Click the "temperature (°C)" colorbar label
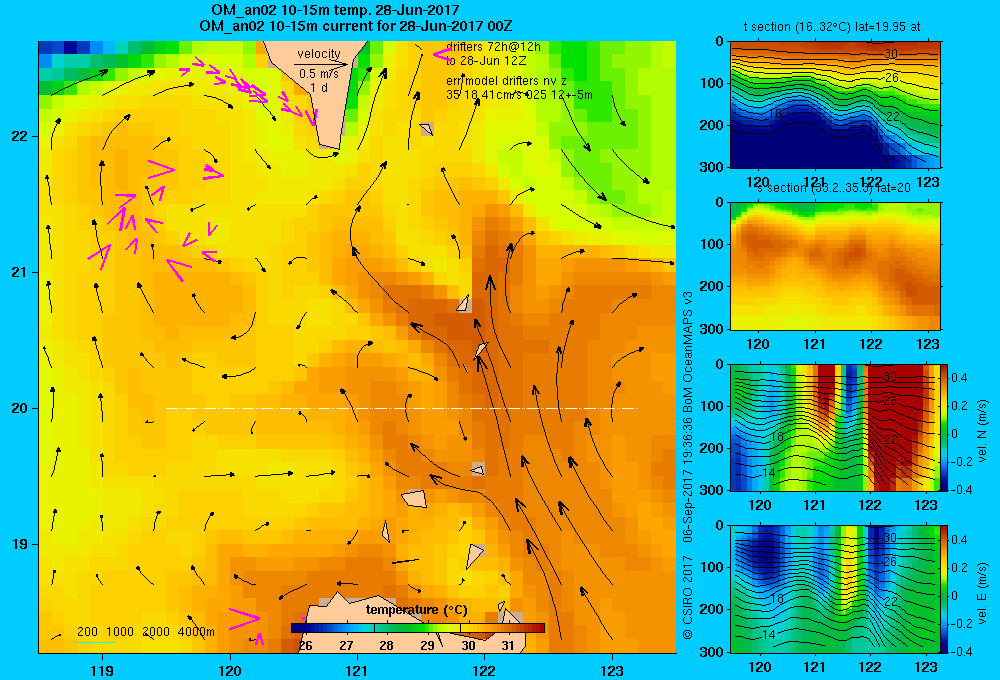 (416, 610)
